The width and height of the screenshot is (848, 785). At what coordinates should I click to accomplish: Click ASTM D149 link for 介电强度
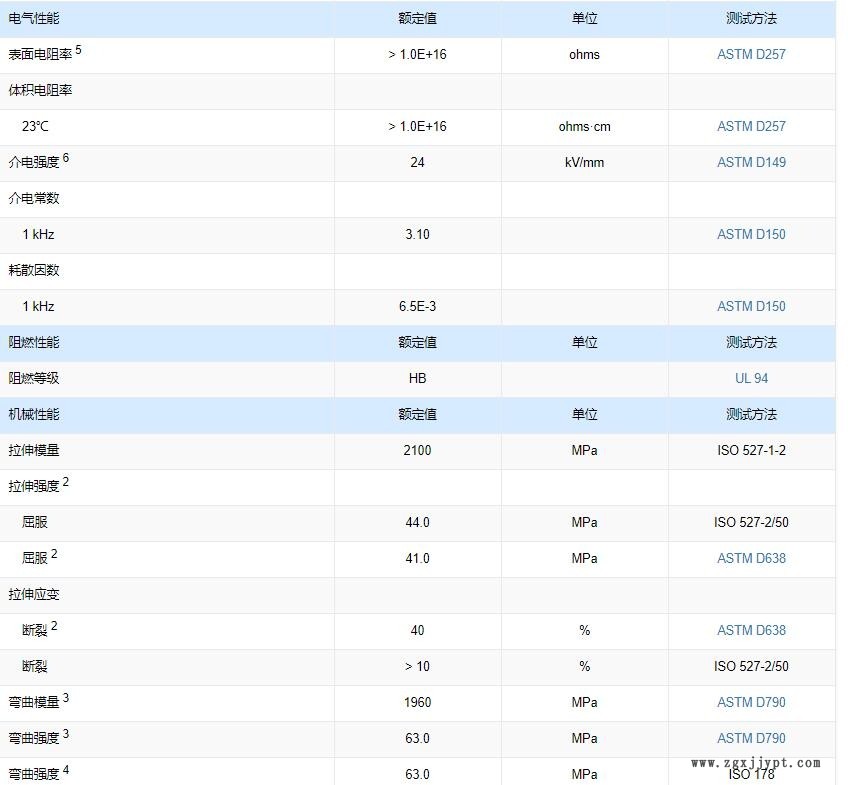pos(751,162)
